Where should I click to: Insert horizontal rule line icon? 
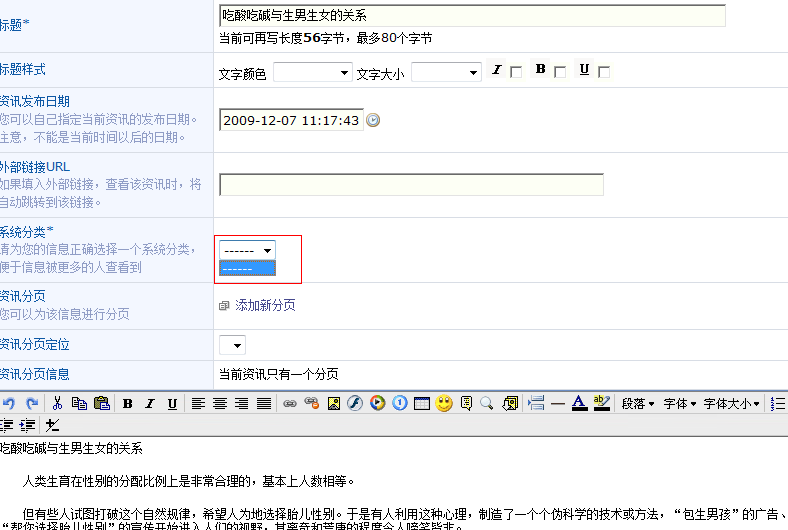click(558, 403)
